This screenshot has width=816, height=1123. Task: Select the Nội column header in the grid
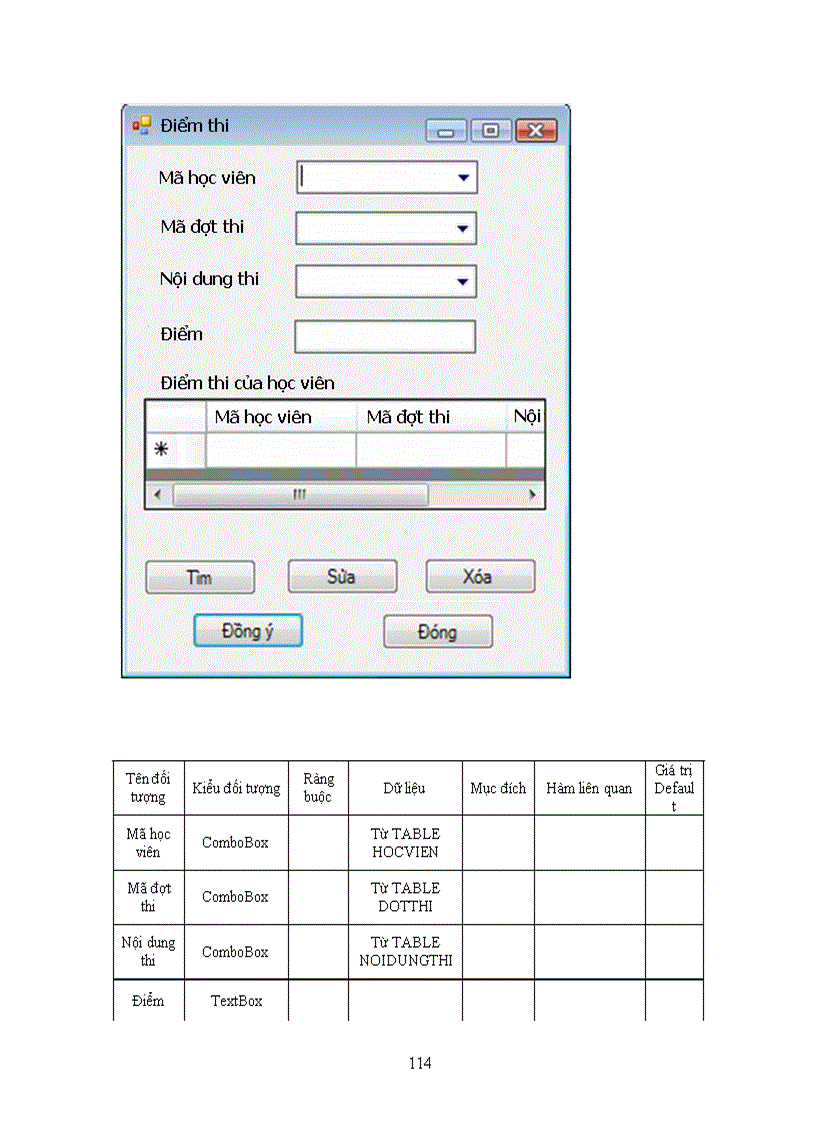(527, 416)
